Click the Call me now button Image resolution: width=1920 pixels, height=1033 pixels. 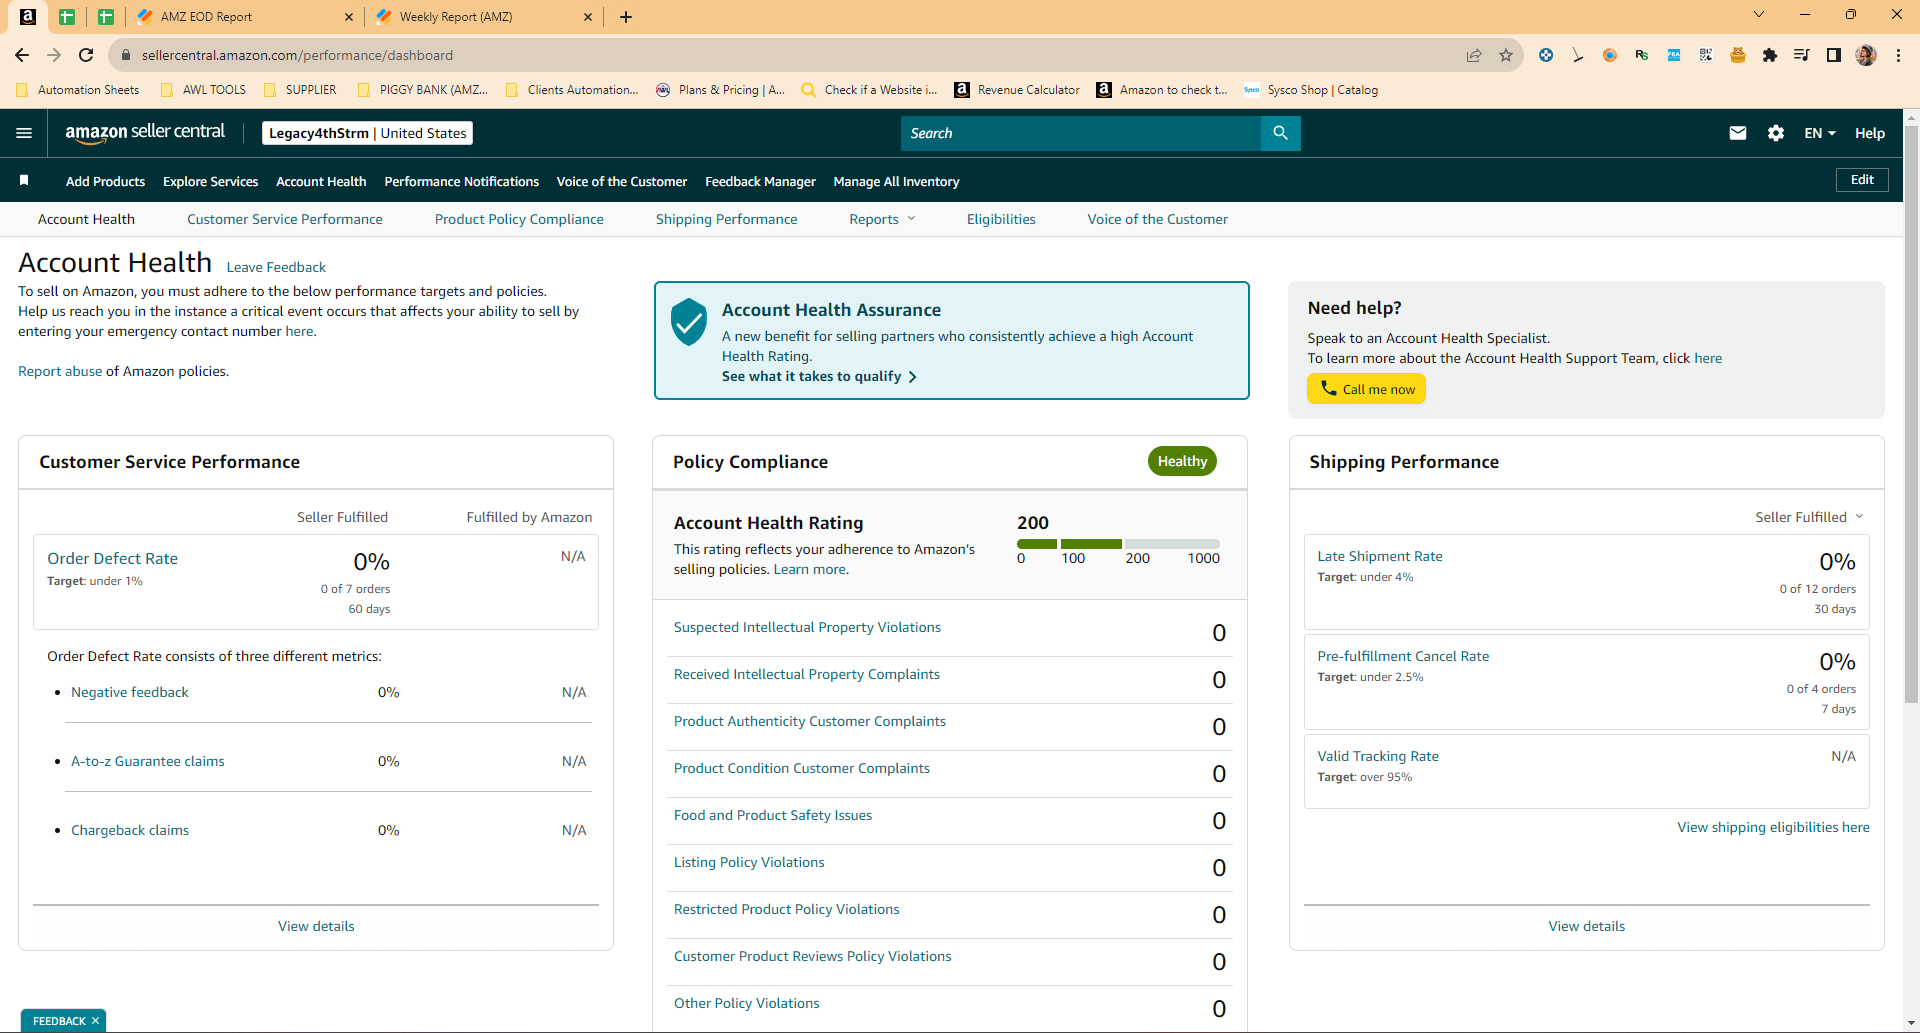[1366, 389]
